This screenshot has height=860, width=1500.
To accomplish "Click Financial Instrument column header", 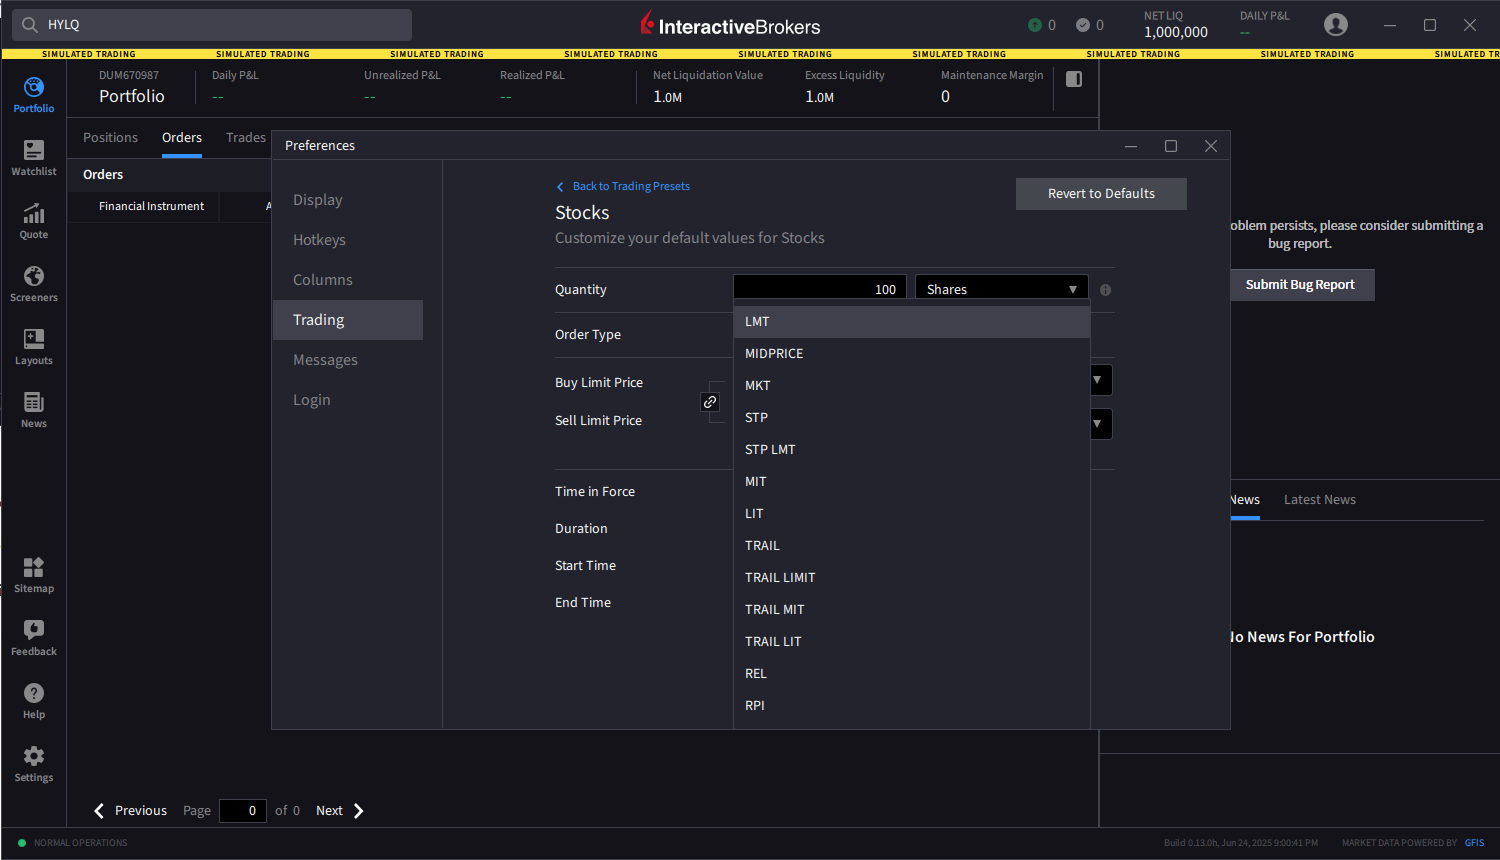I will coord(151,206).
